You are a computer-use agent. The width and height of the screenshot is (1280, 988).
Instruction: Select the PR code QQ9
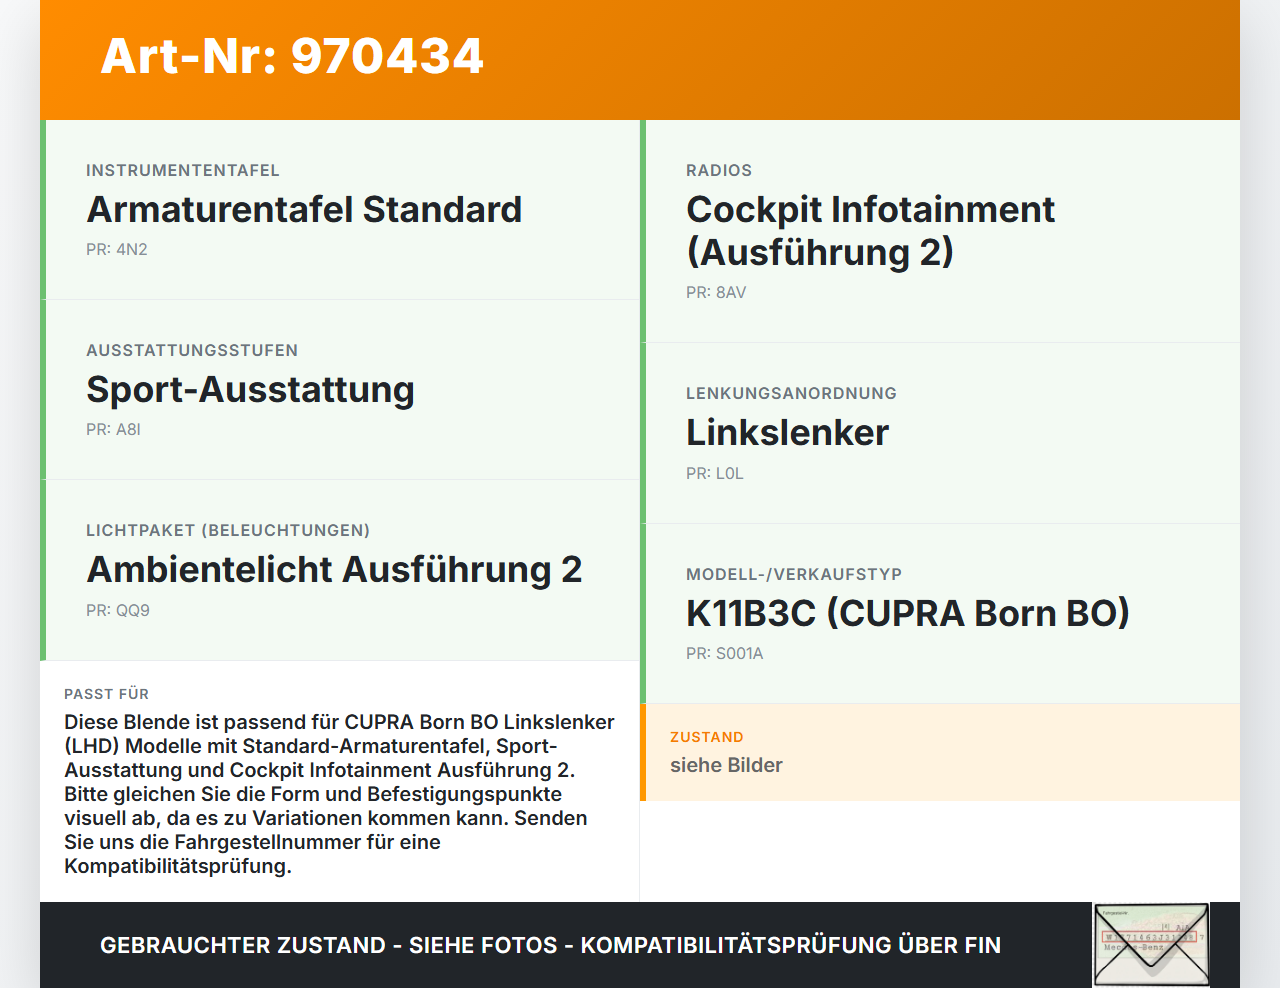pos(118,609)
